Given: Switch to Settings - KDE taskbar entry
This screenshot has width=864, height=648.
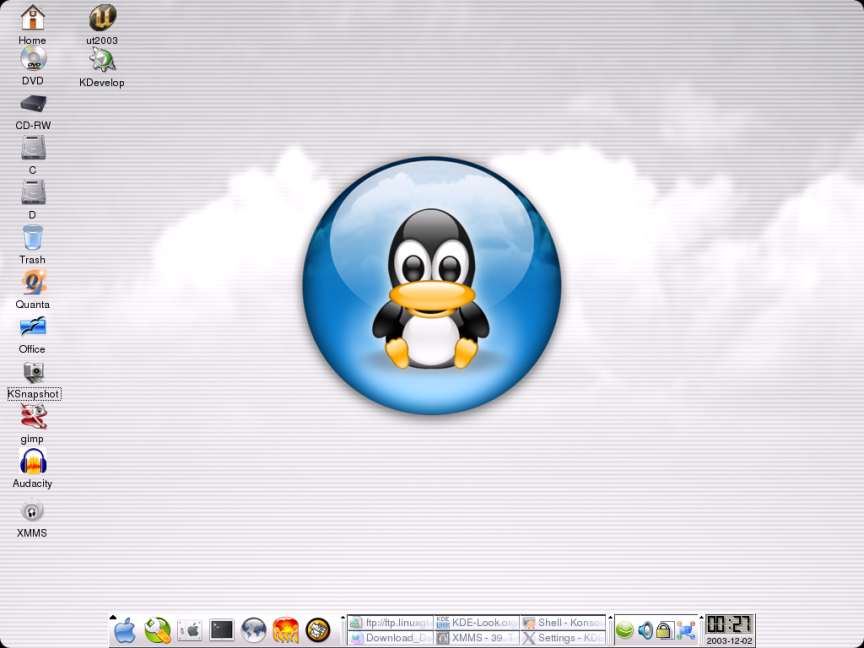Looking at the screenshot, I should (563, 638).
